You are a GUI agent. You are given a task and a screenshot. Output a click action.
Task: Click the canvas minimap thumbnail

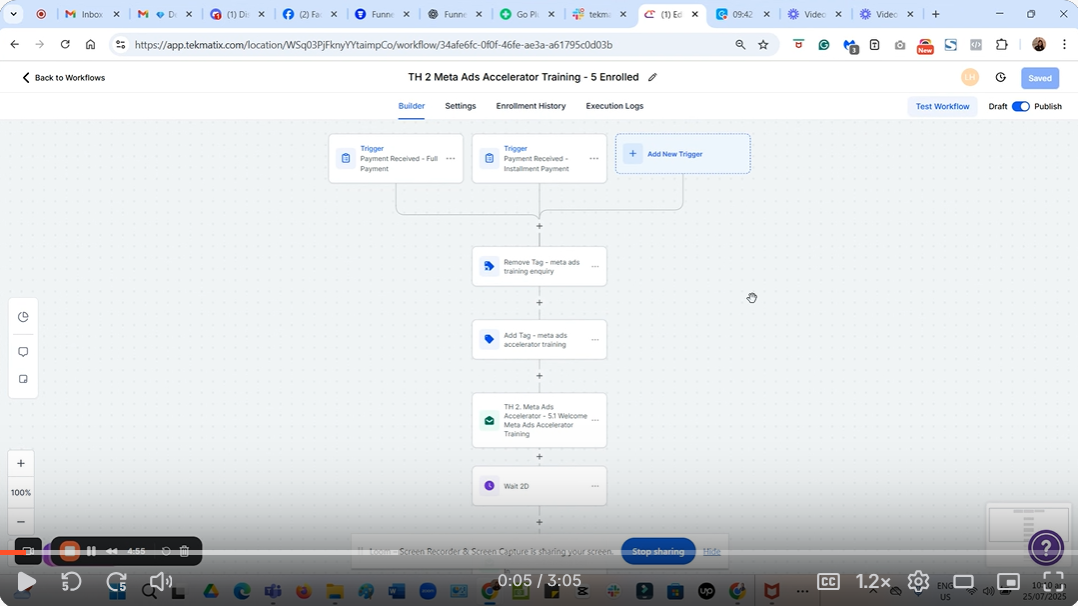click(x=1028, y=526)
